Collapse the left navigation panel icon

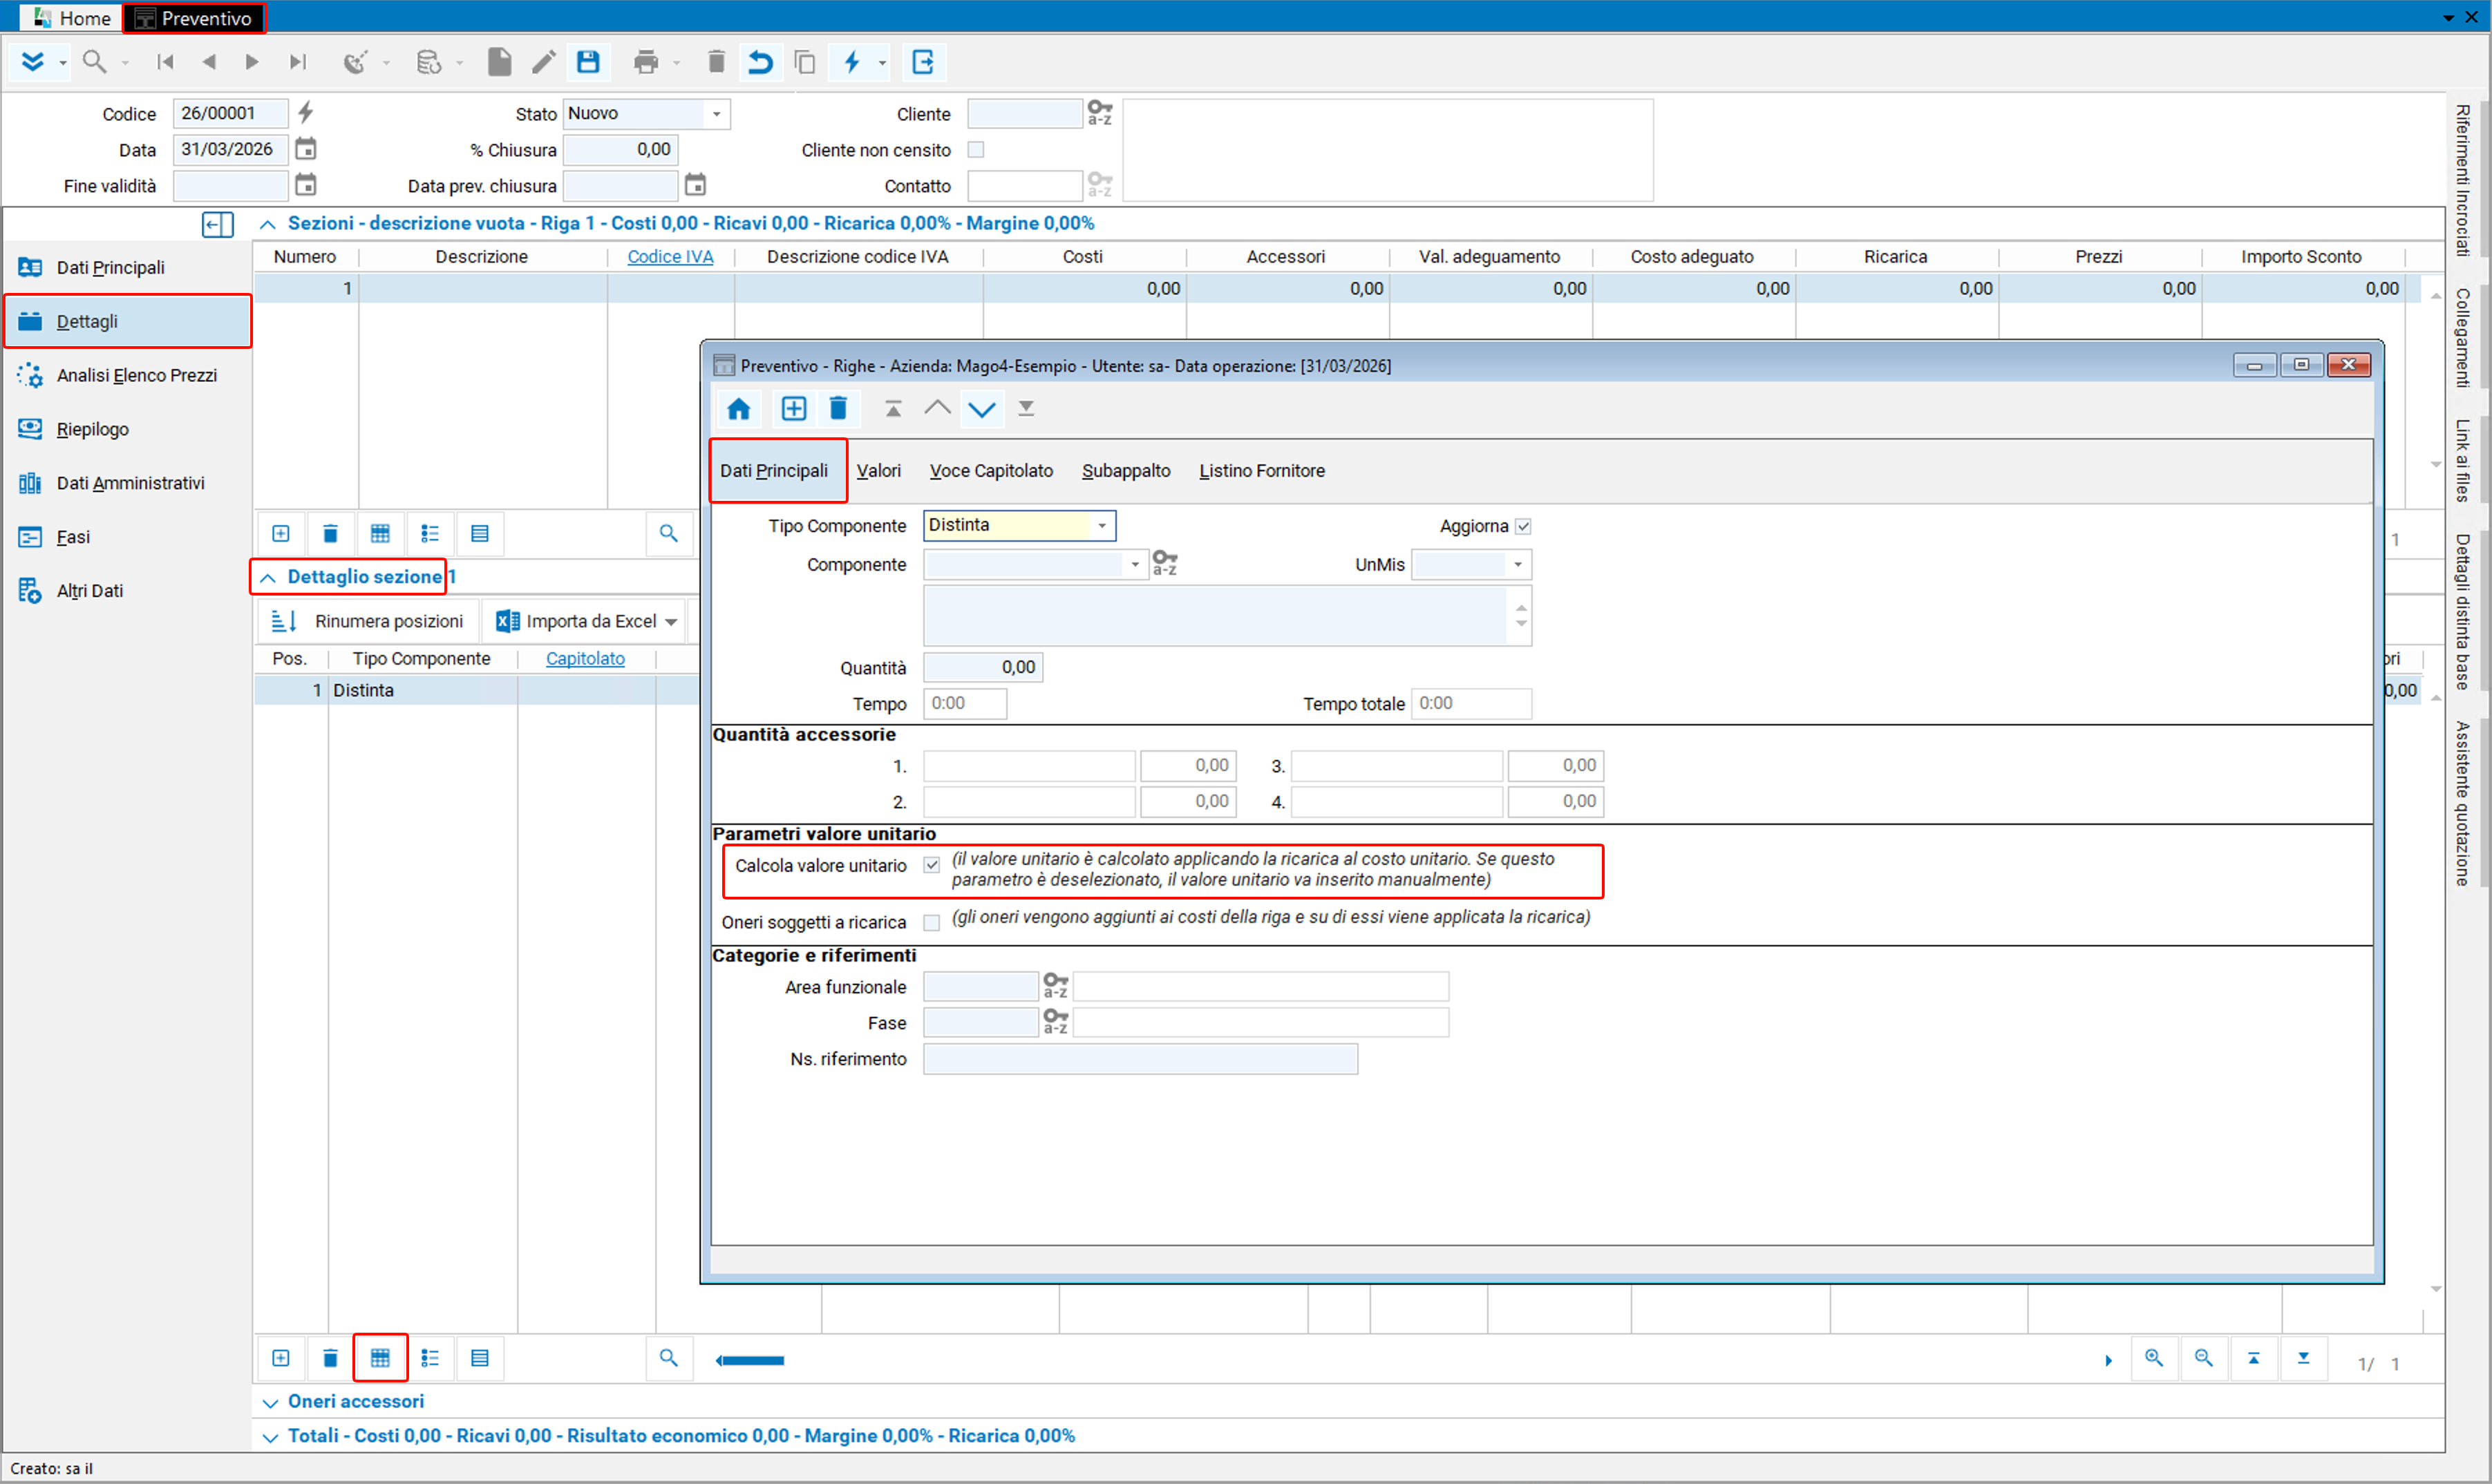point(217,224)
